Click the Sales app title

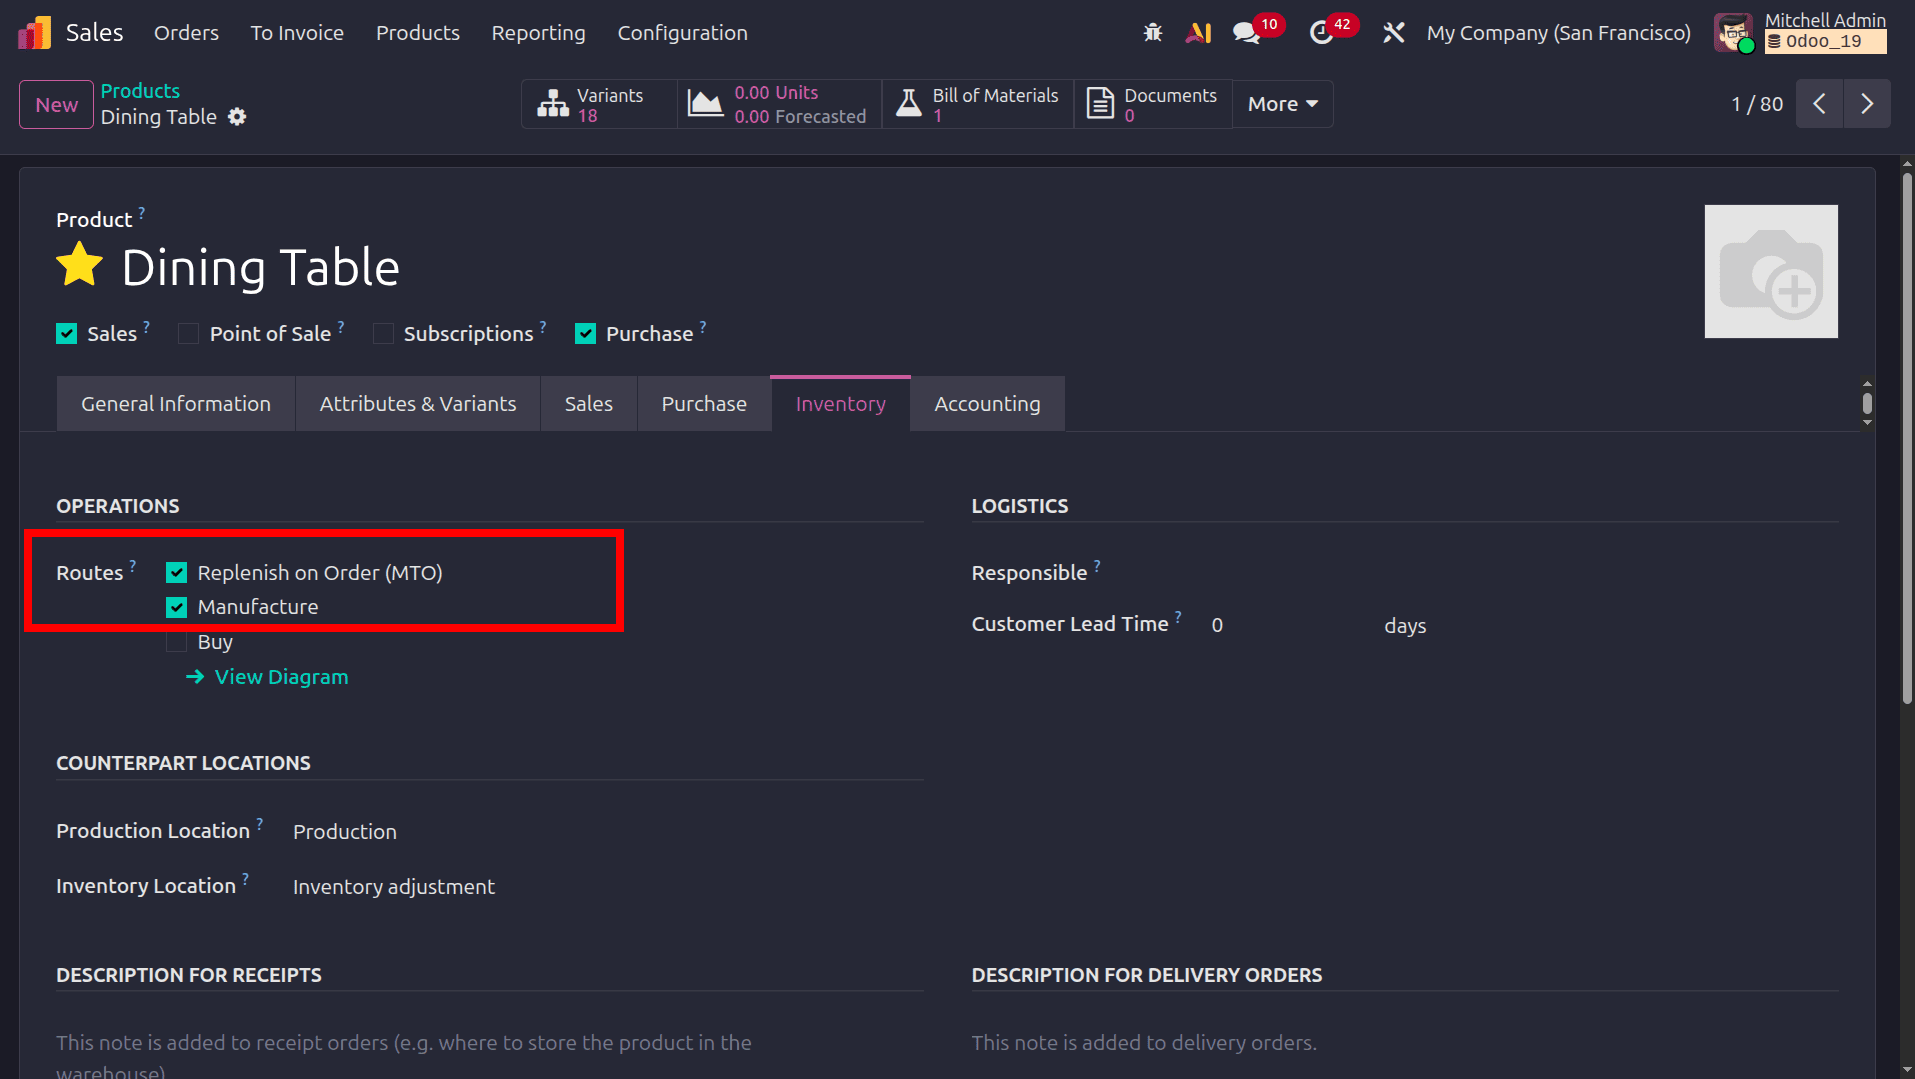click(95, 33)
